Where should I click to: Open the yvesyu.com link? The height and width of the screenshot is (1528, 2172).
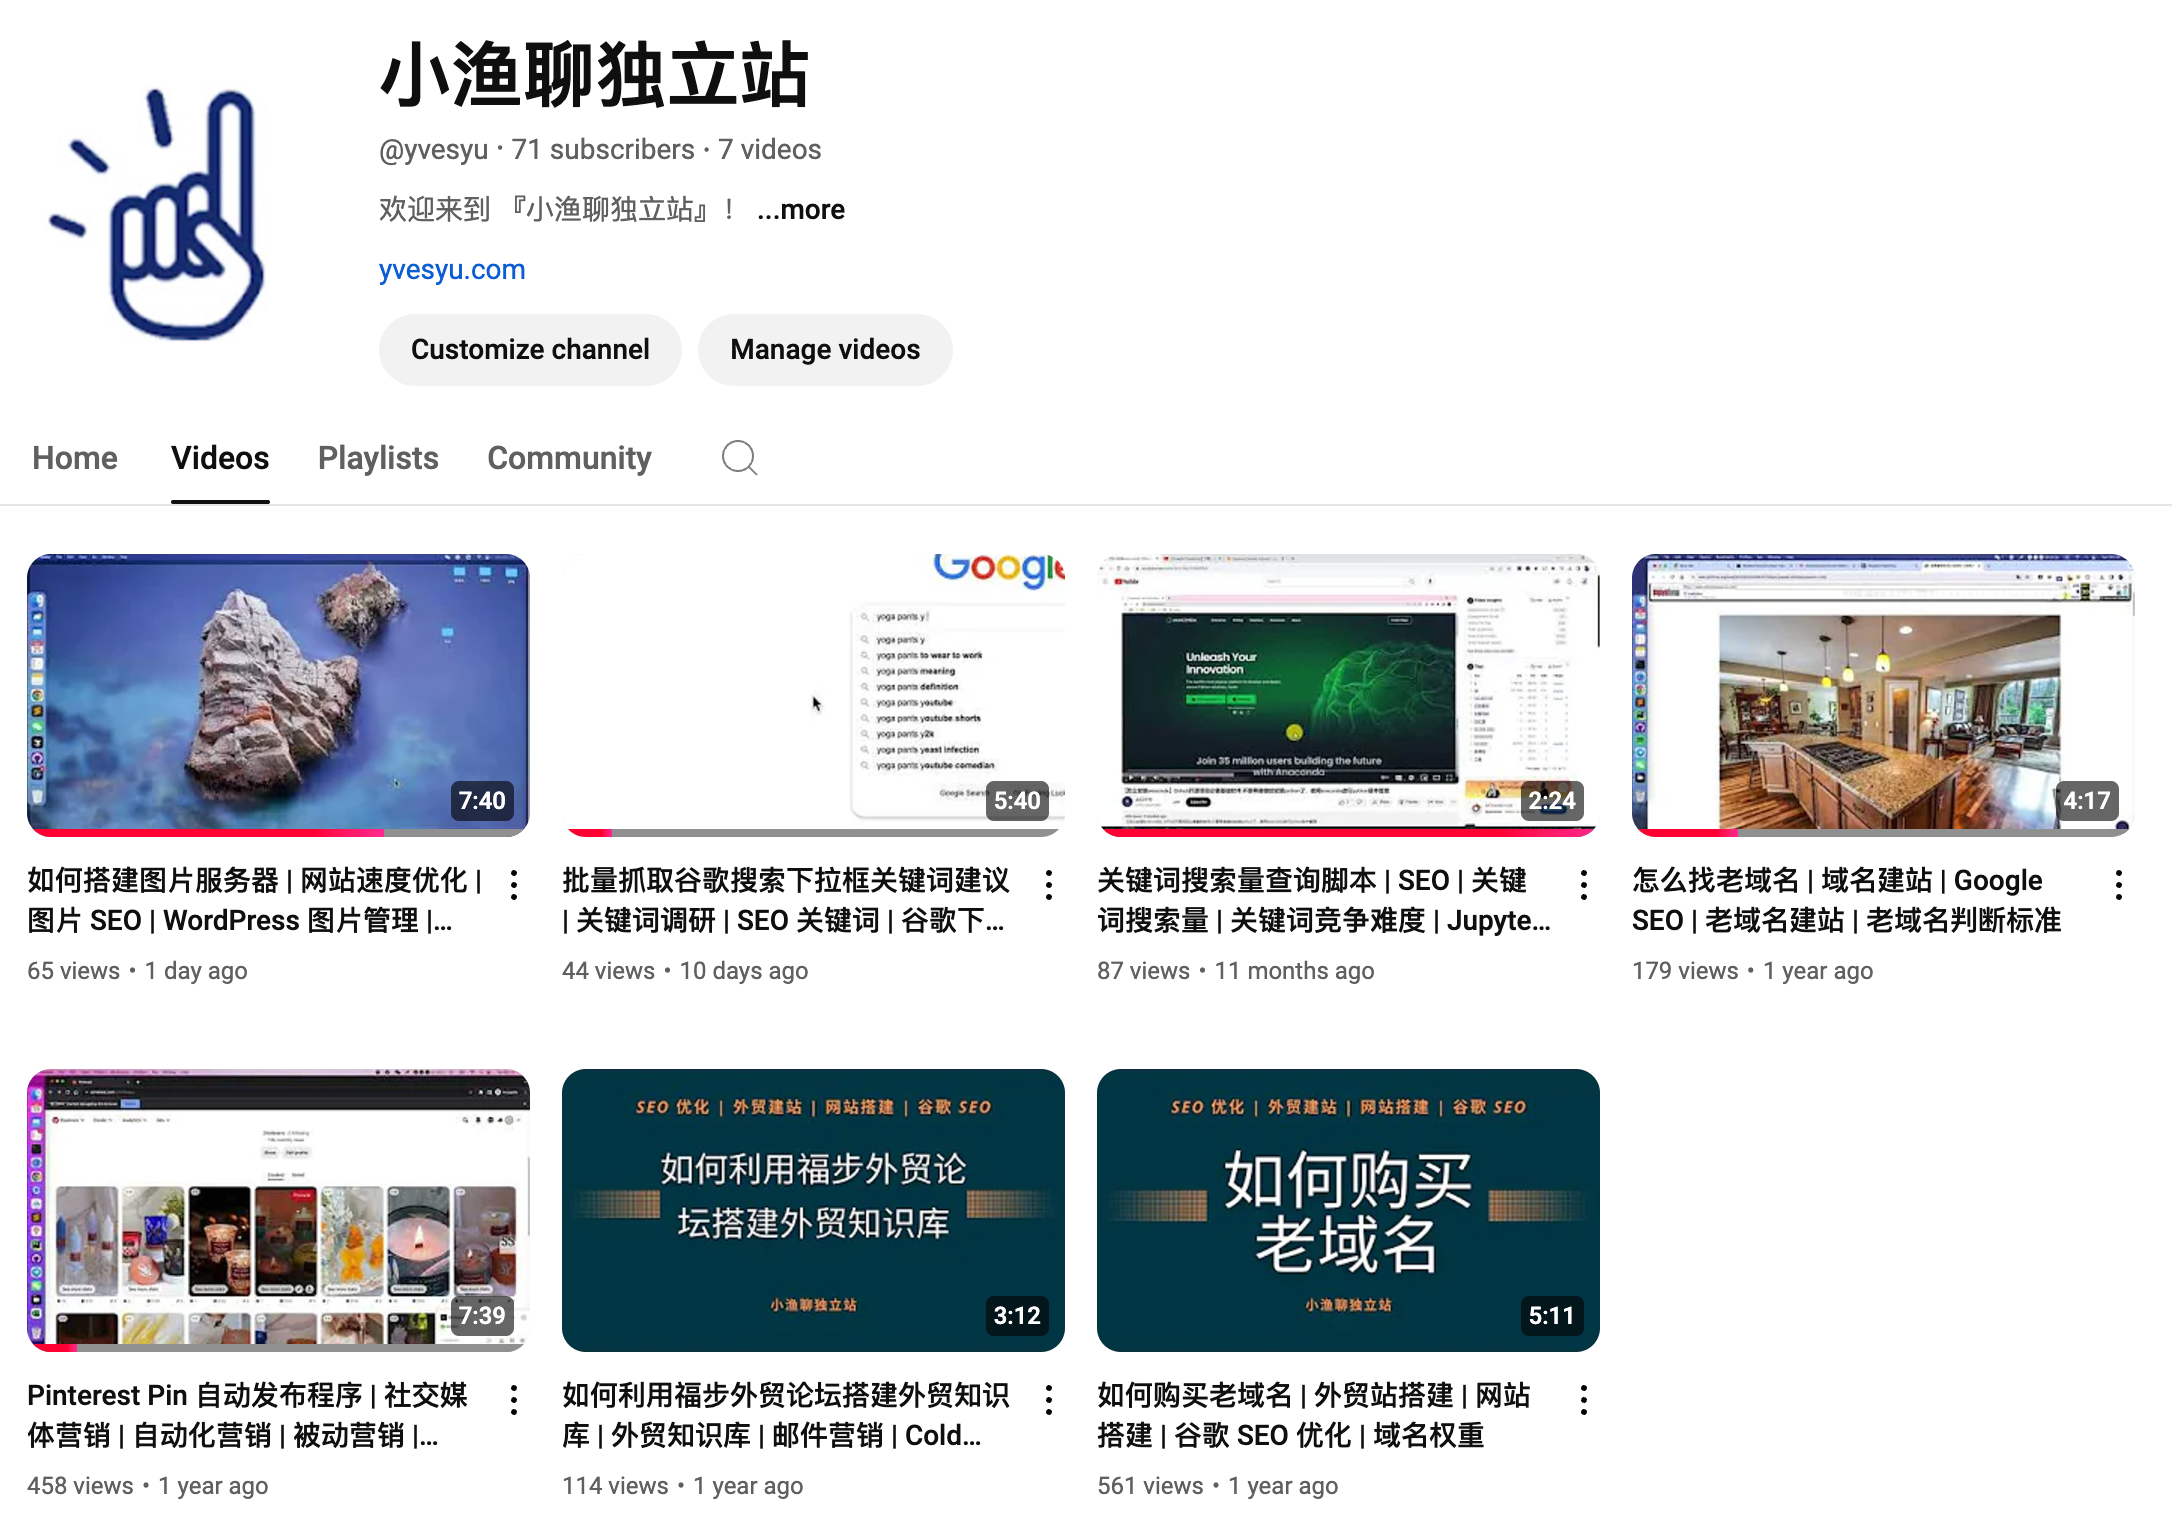pos(452,270)
